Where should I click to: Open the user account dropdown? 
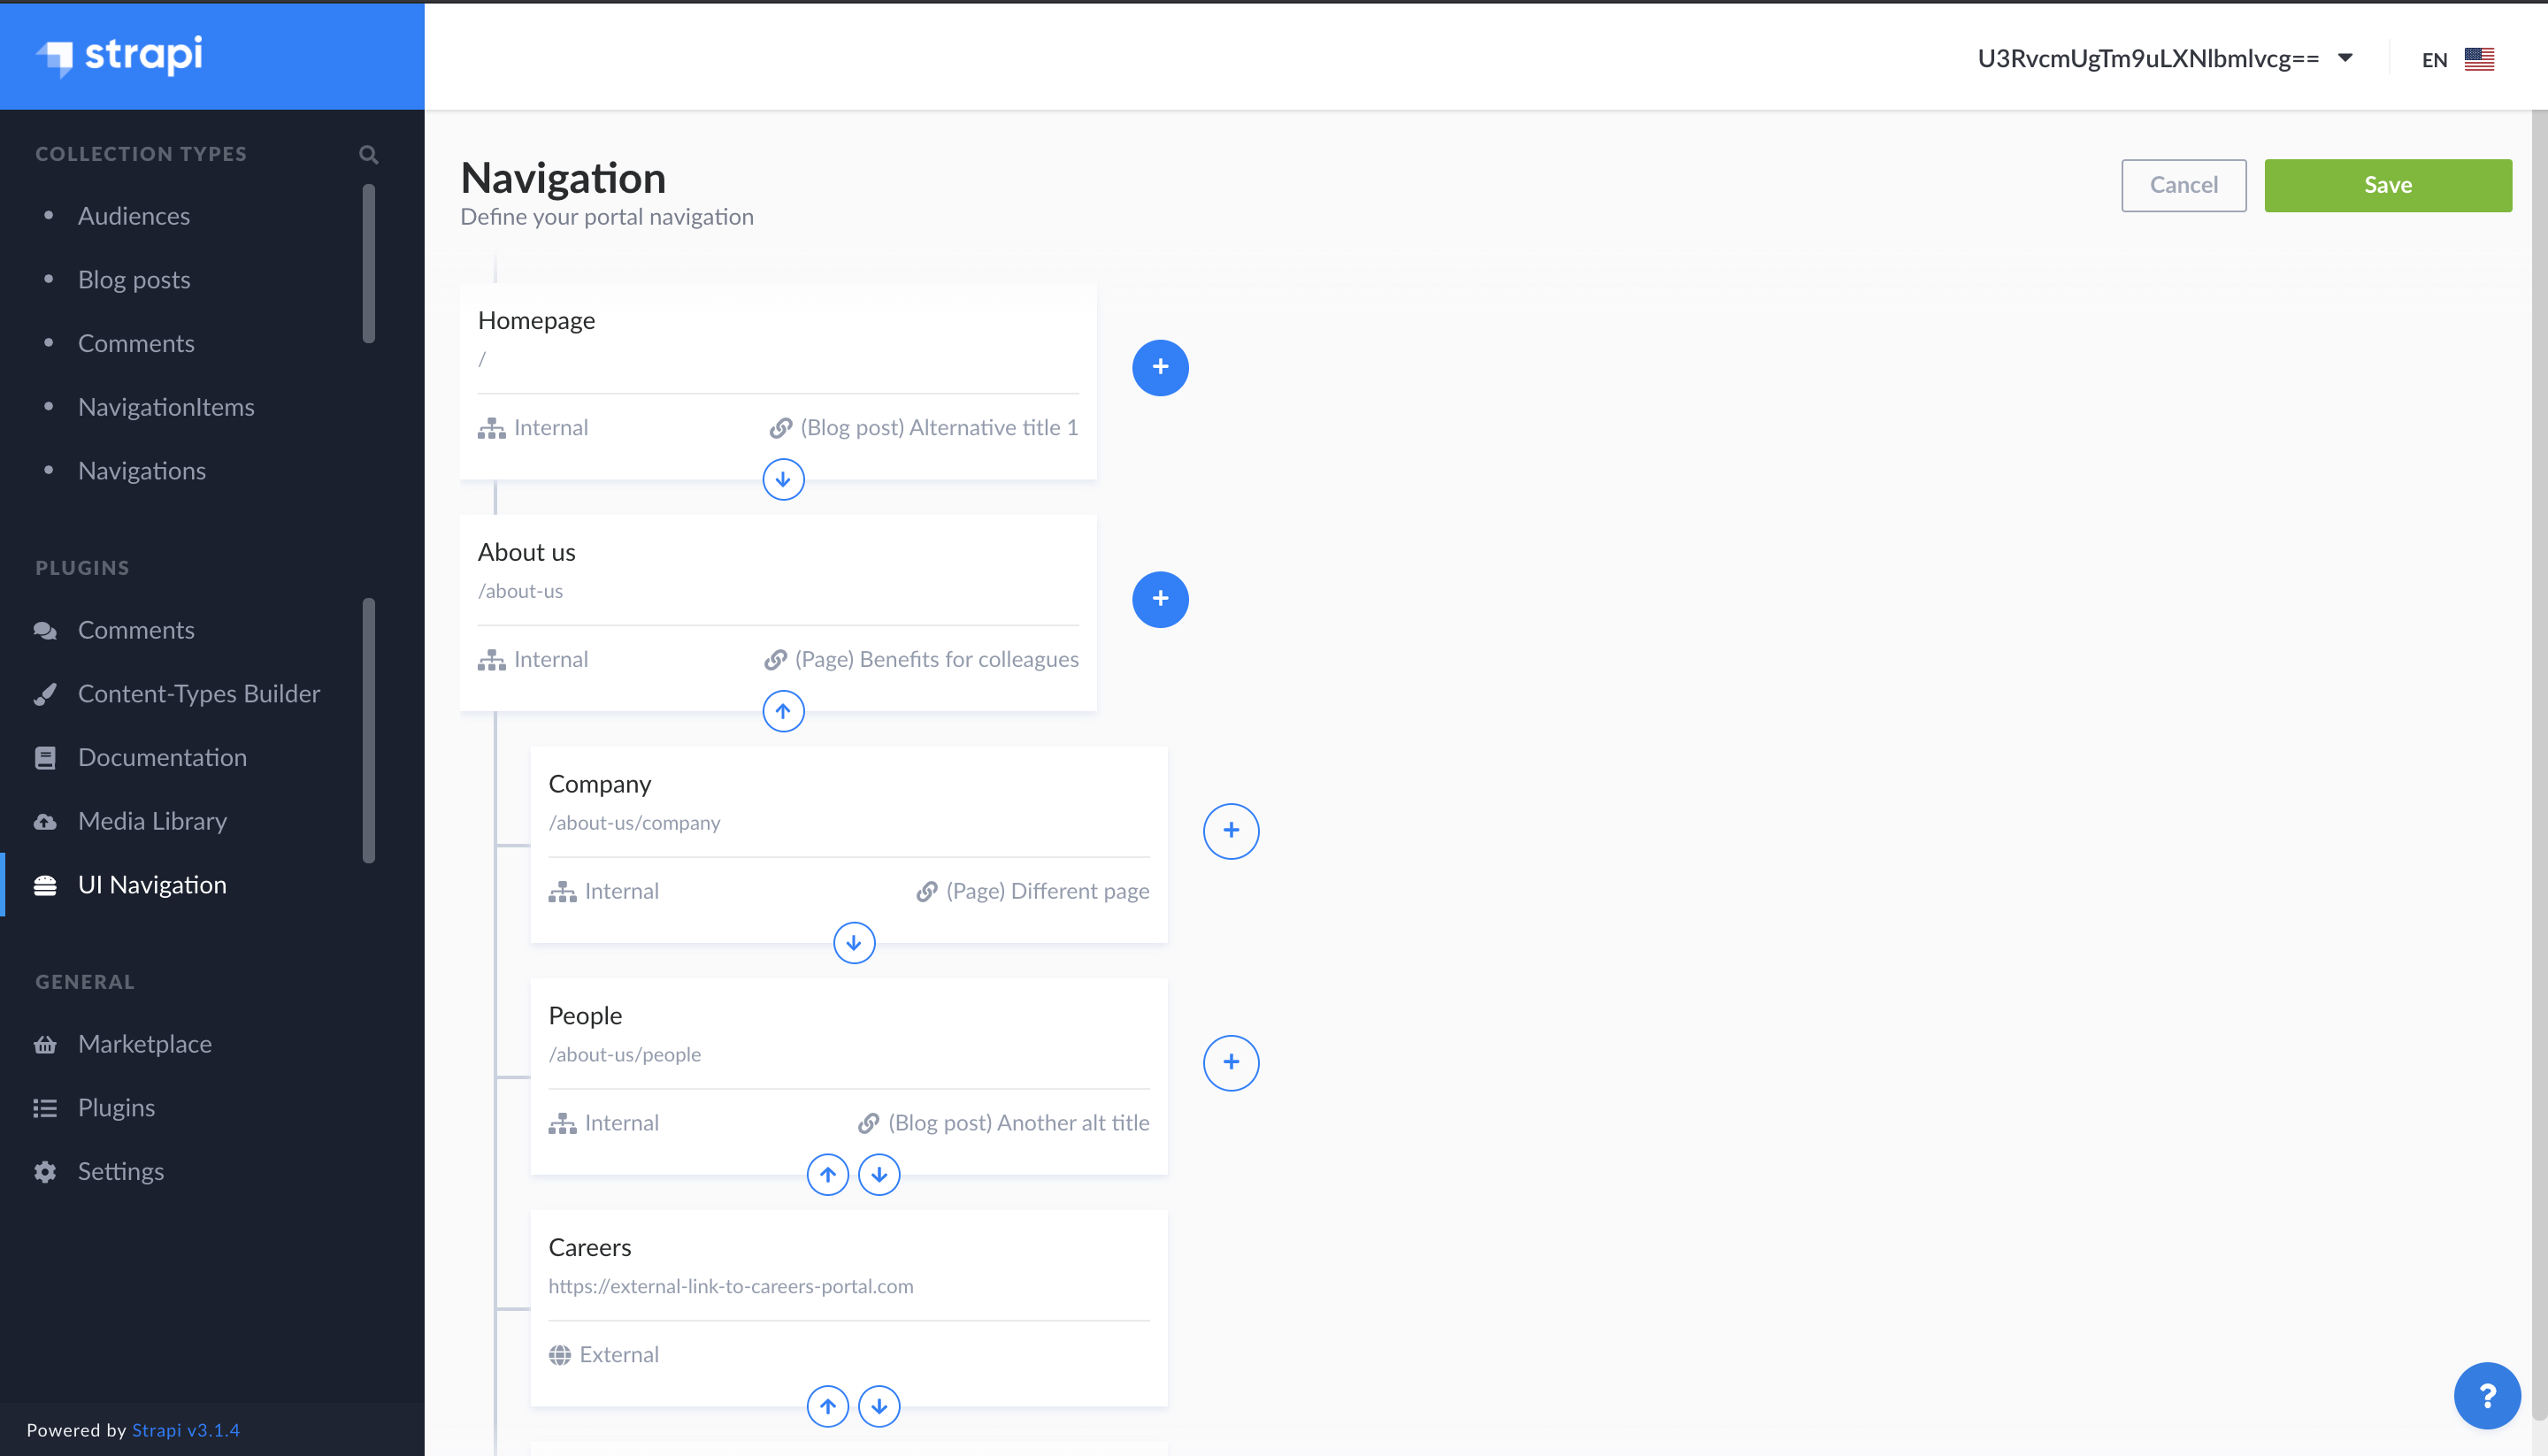click(2164, 59)
